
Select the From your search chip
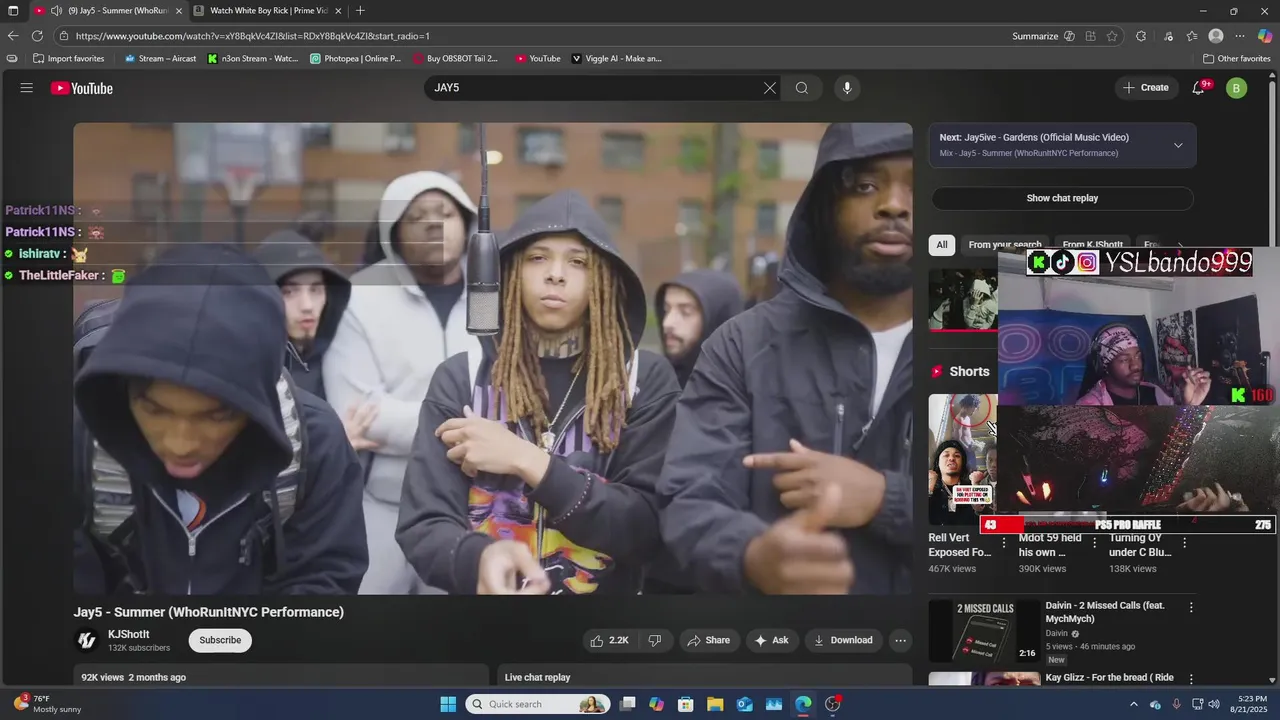pyautogui.click(x=1003, y=245)
